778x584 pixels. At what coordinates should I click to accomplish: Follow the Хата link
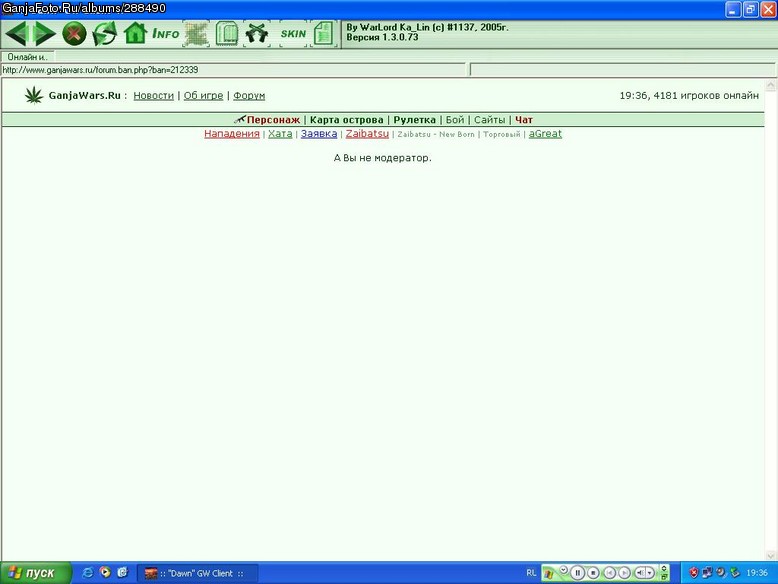(x=280, y=133)
